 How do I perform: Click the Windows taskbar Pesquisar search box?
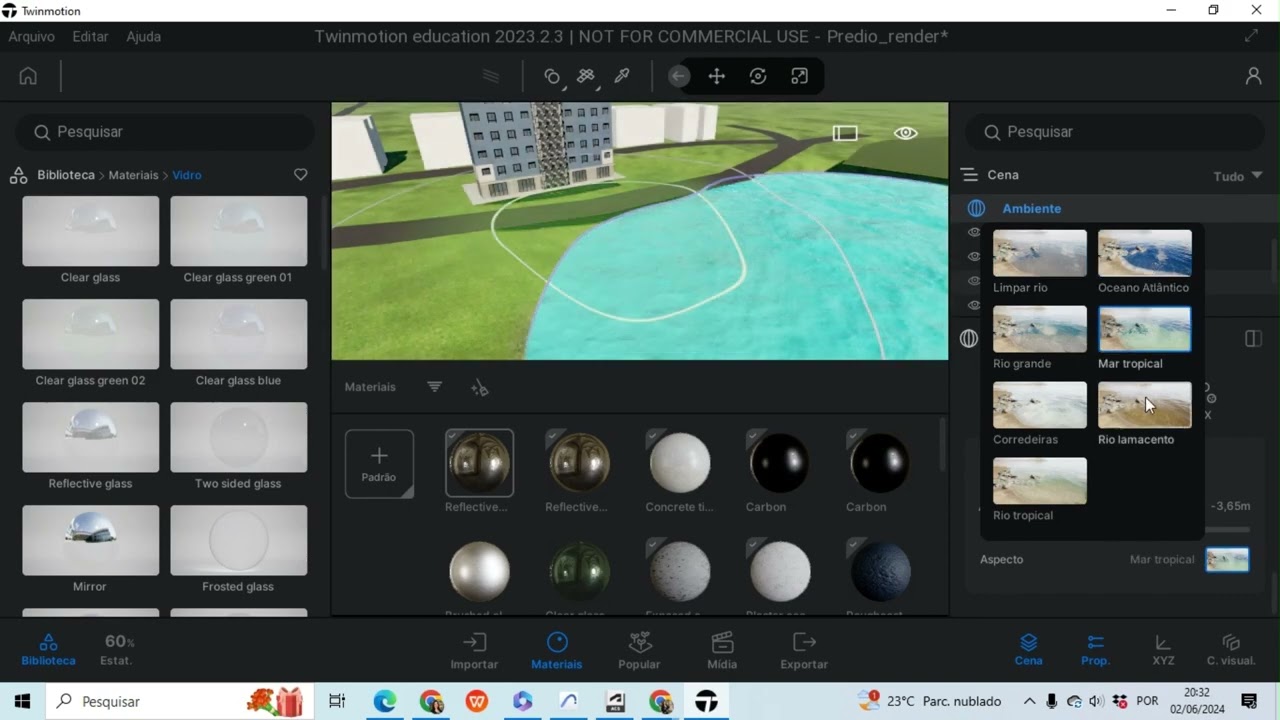(x=178, y=701)
